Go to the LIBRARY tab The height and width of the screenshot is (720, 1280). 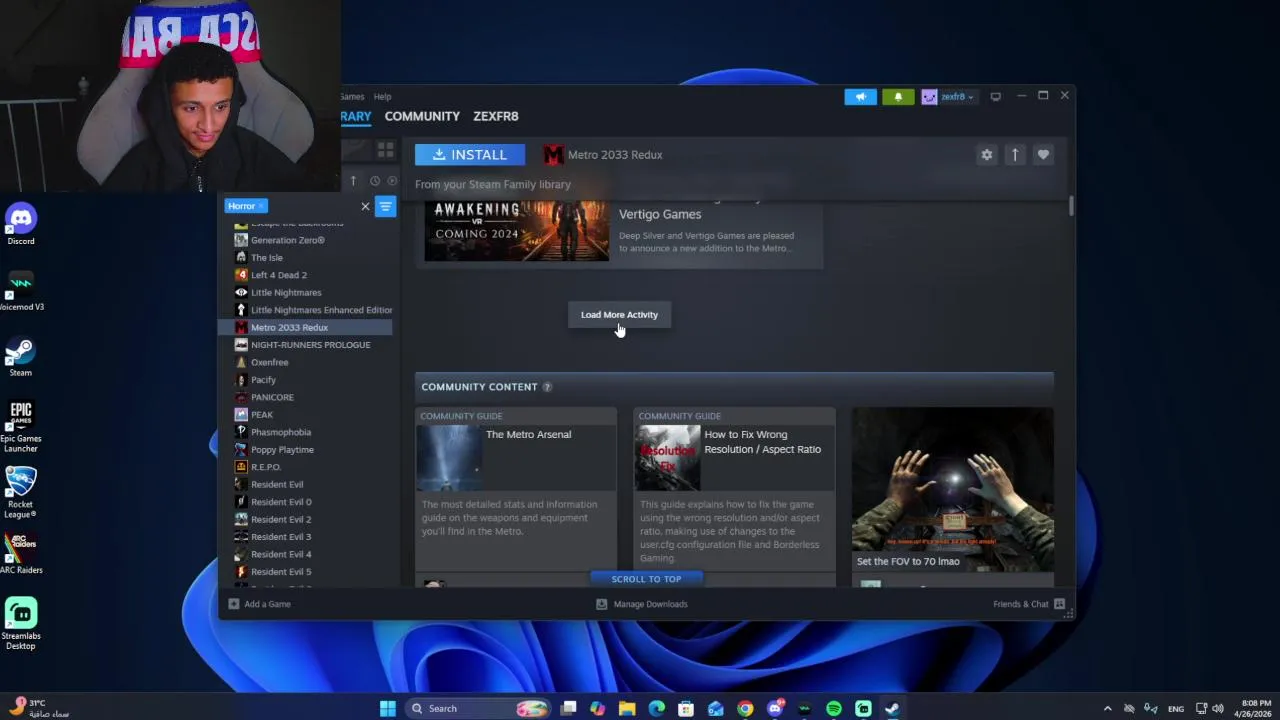point(355,116)
